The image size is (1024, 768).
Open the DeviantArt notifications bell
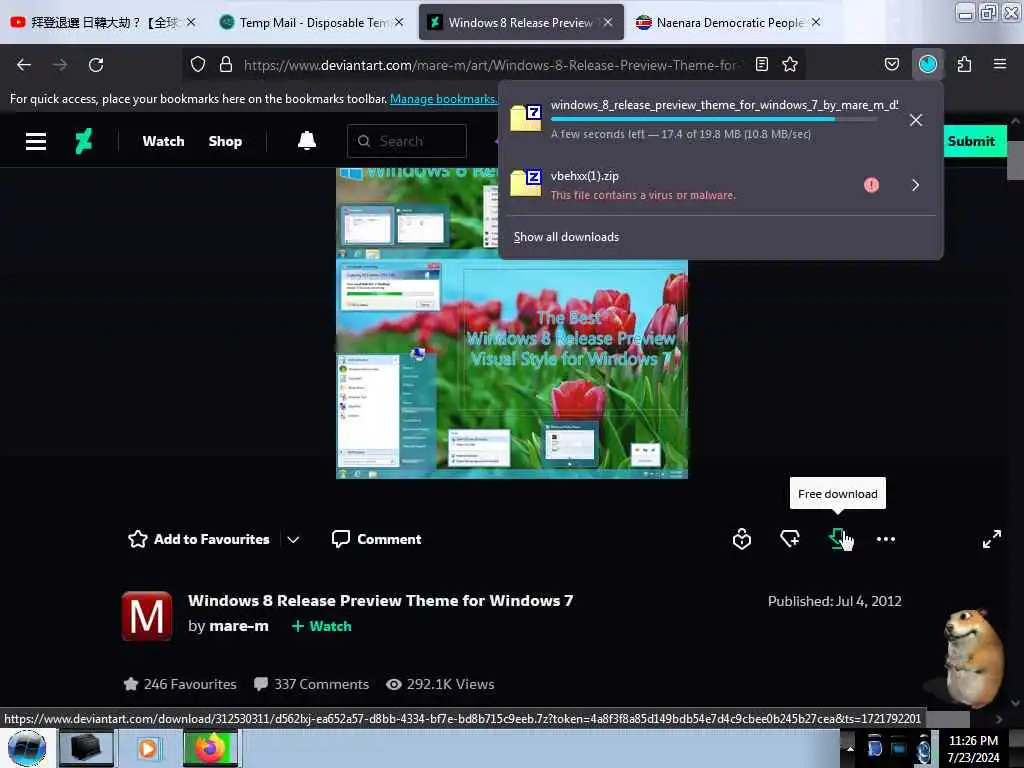click(x=307, y=141)
